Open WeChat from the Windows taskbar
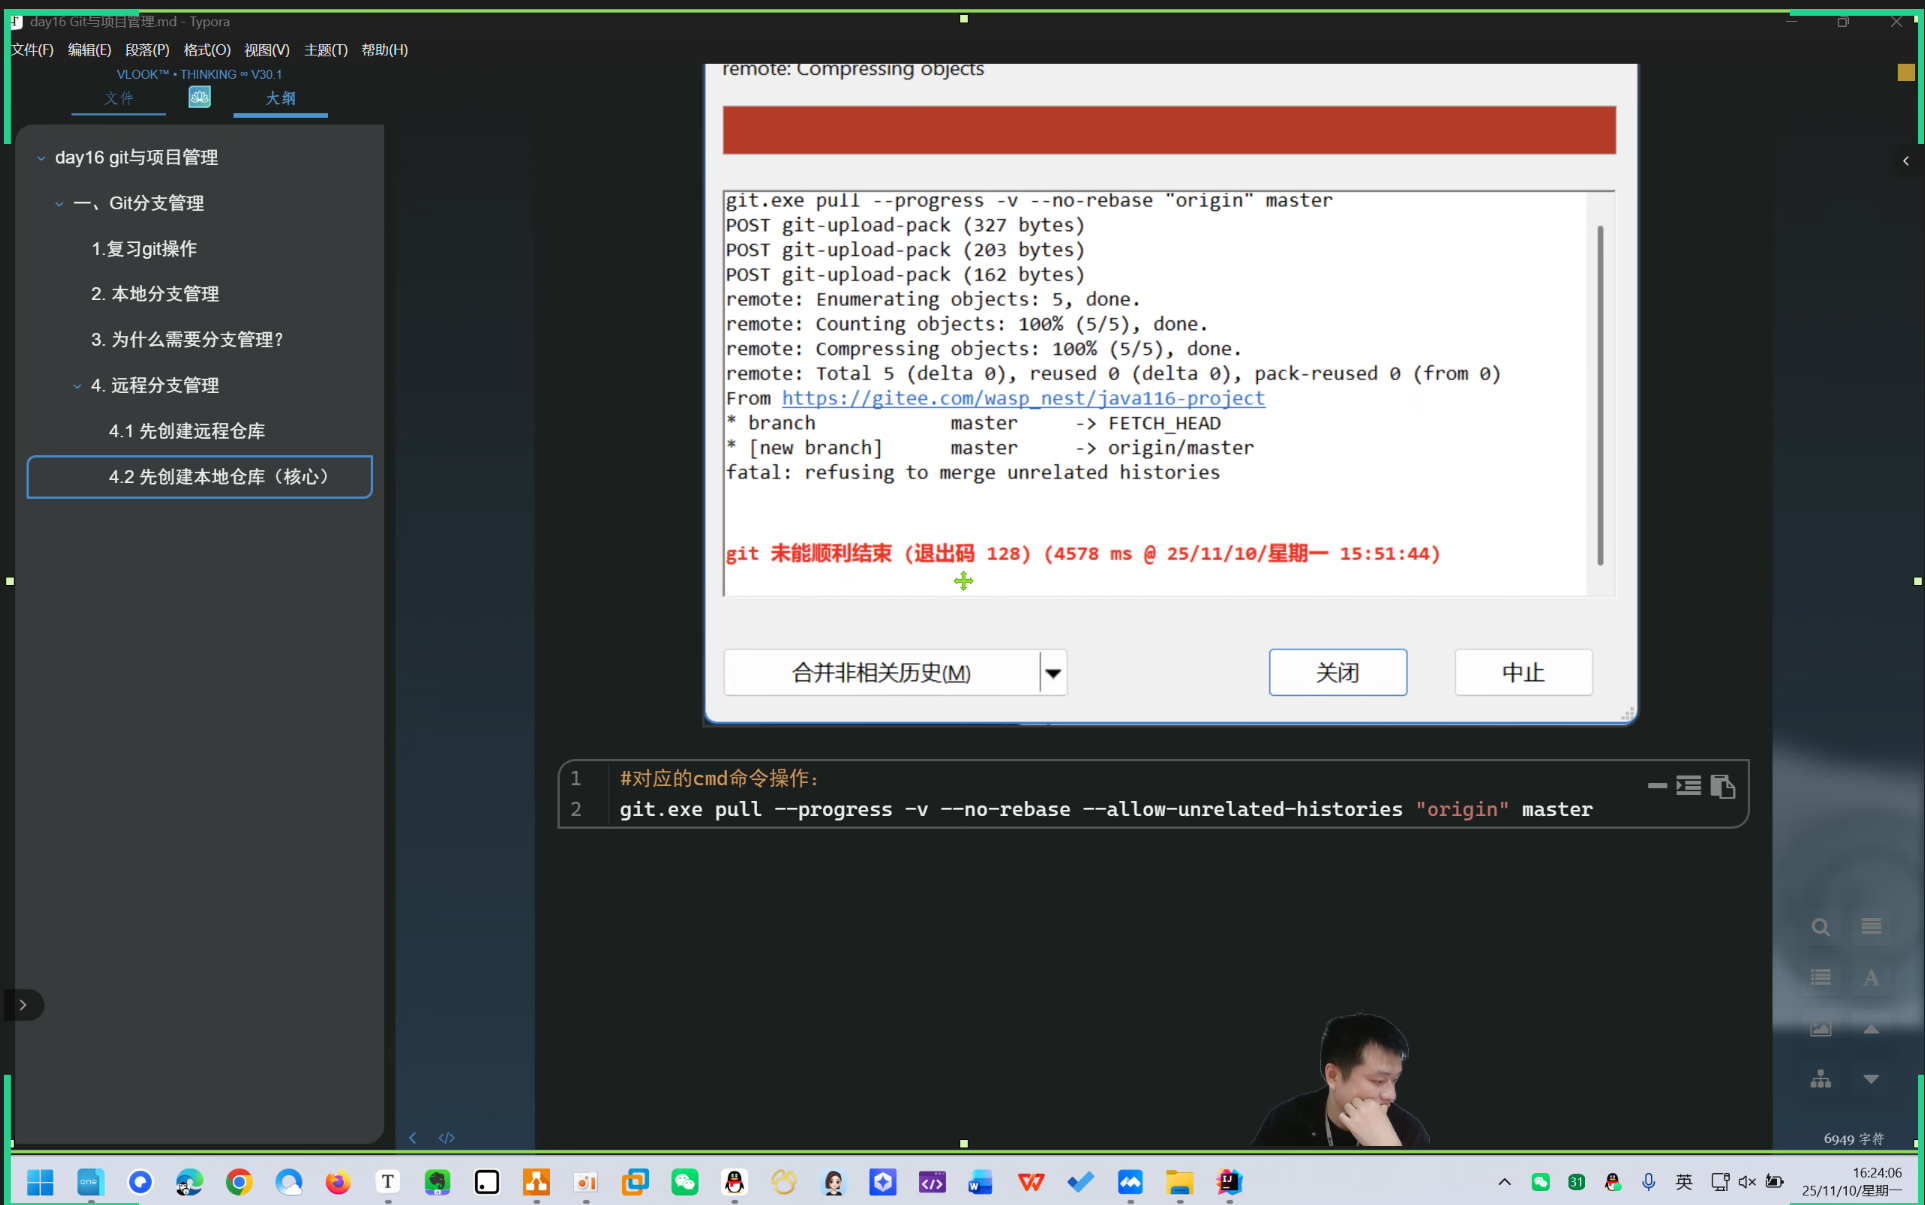Screen dimensions: 1925x1205 click(685, 1183)
